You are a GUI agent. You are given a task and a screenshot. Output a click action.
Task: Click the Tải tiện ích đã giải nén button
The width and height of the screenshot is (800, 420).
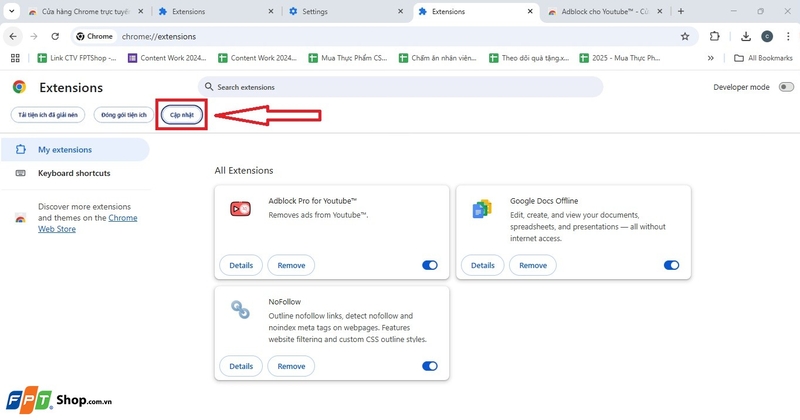click(48, 115)
